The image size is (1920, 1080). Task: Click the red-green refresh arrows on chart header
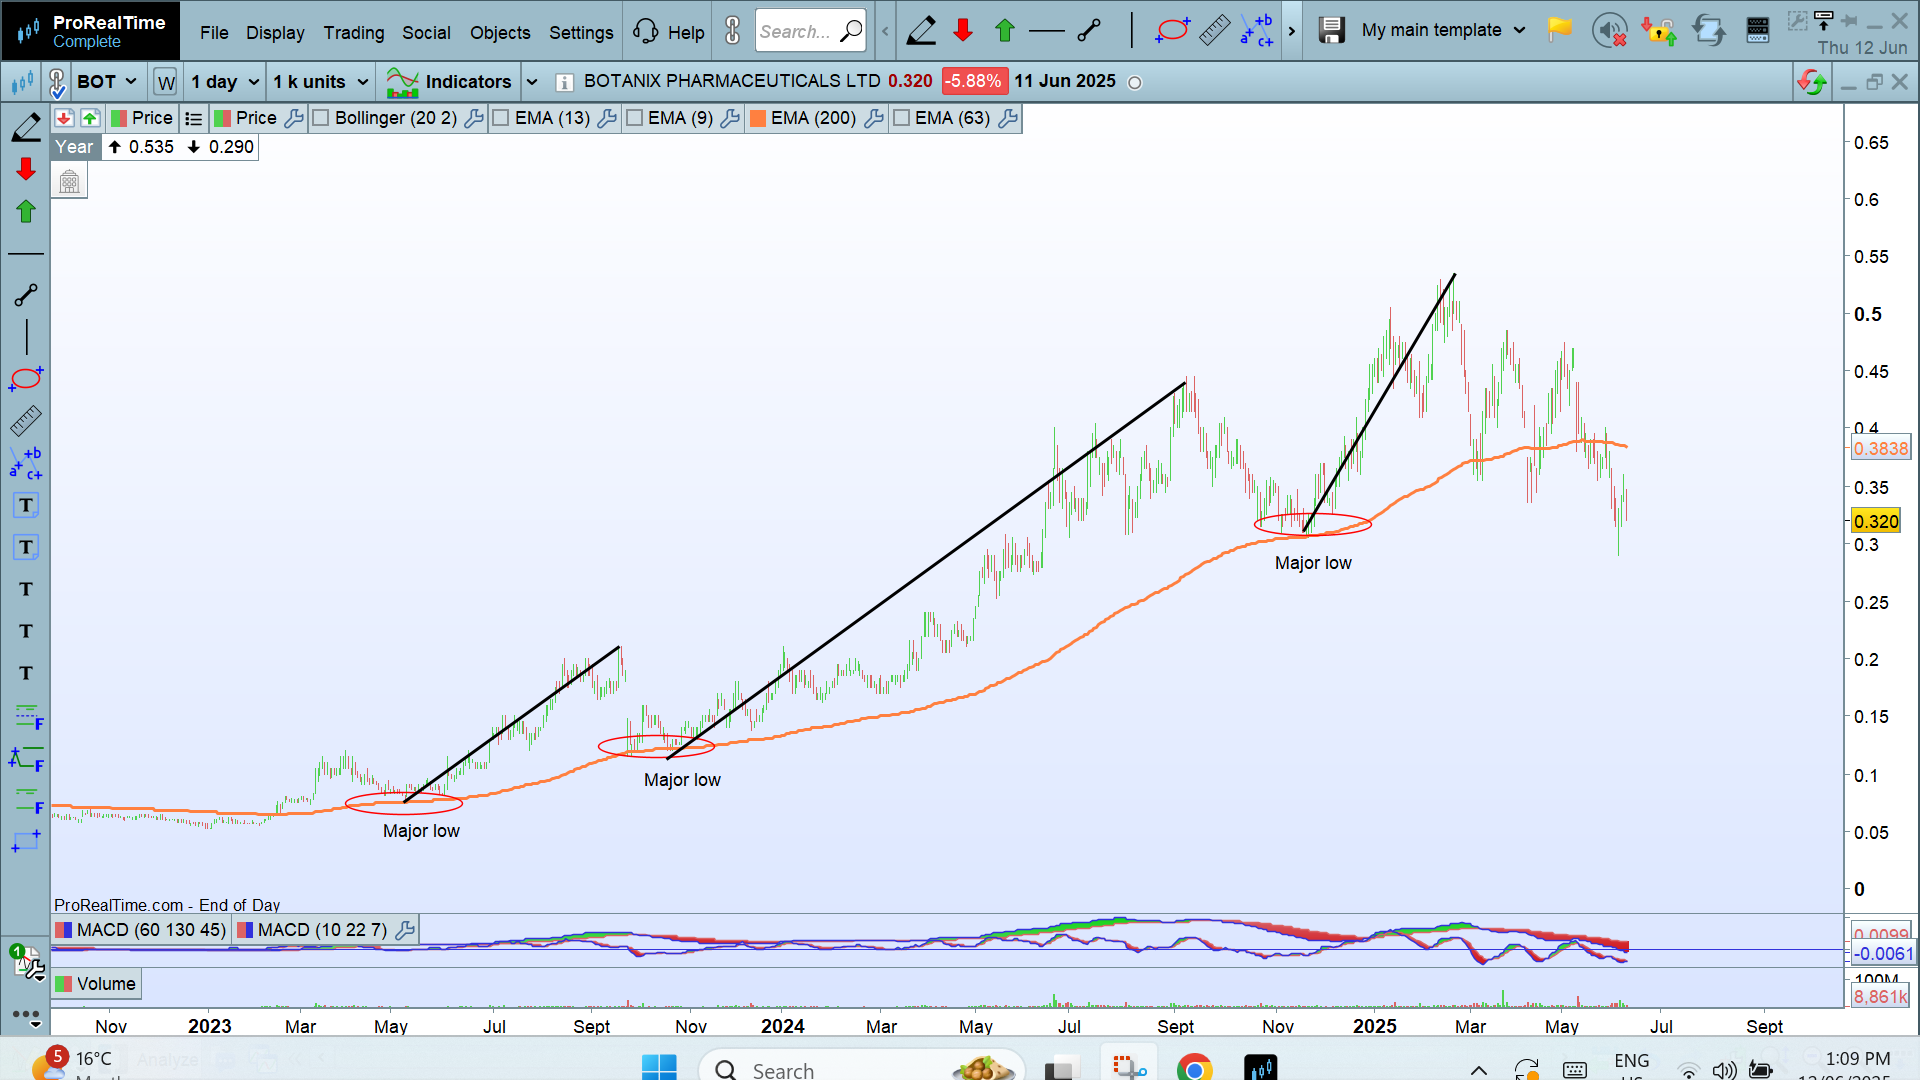point(1812,82)
